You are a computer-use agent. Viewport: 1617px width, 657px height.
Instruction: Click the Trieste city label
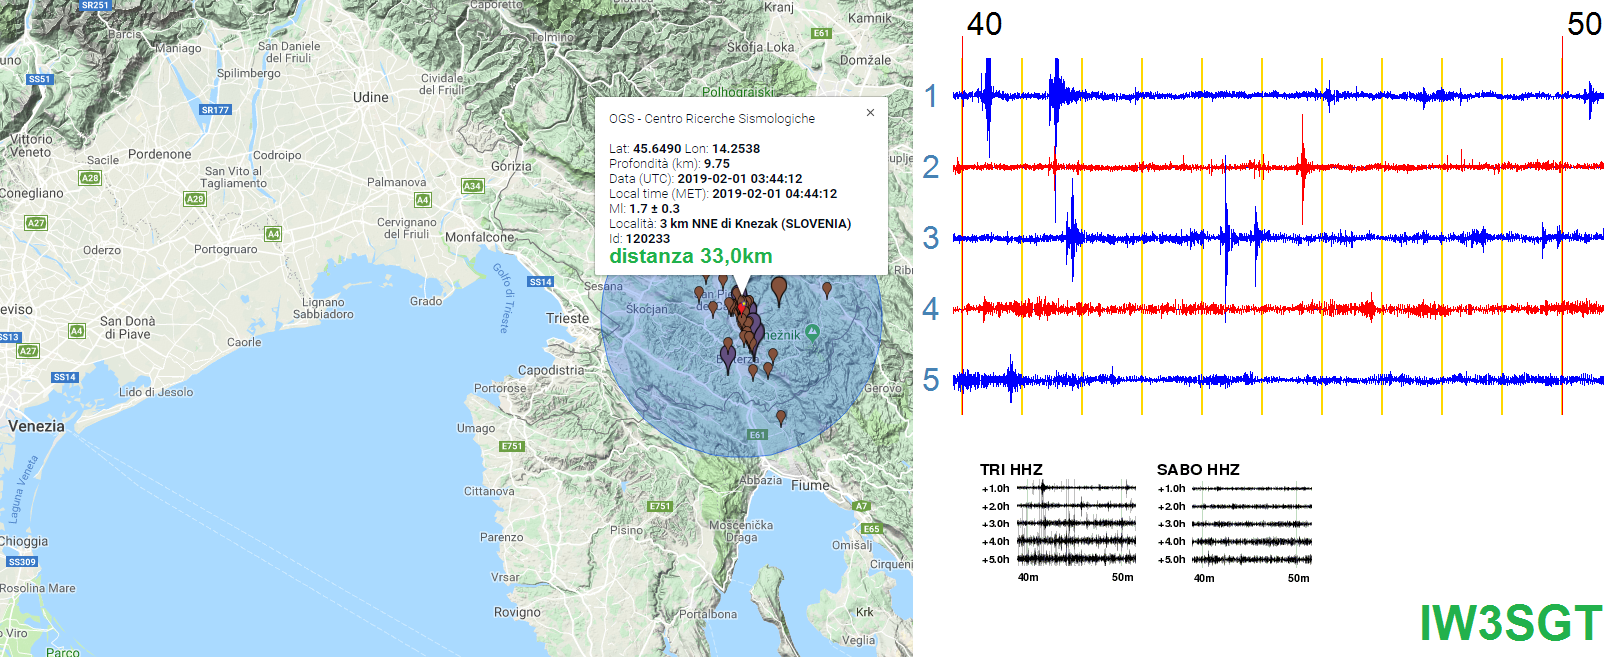[x=567, y=318]
